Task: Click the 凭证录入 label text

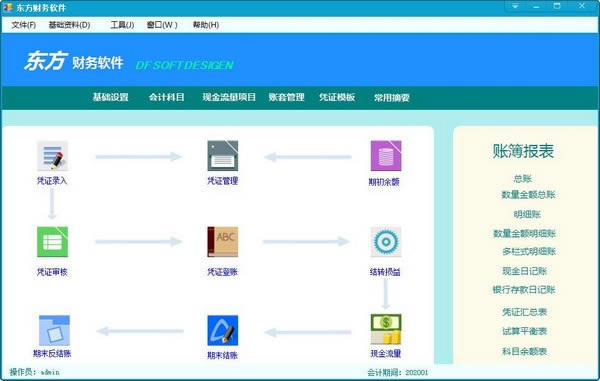Action: [x=52, y=181]
